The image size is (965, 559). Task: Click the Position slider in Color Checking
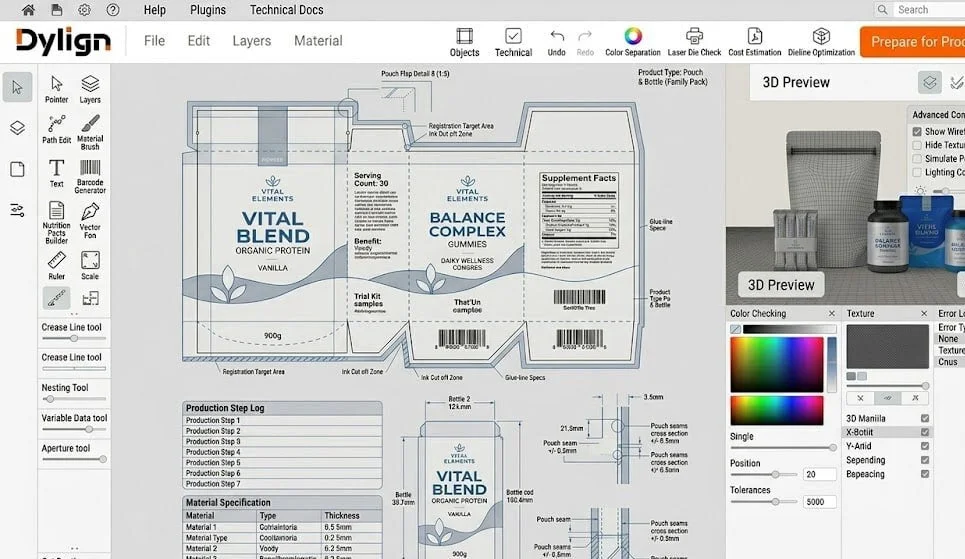pos(763,475)
